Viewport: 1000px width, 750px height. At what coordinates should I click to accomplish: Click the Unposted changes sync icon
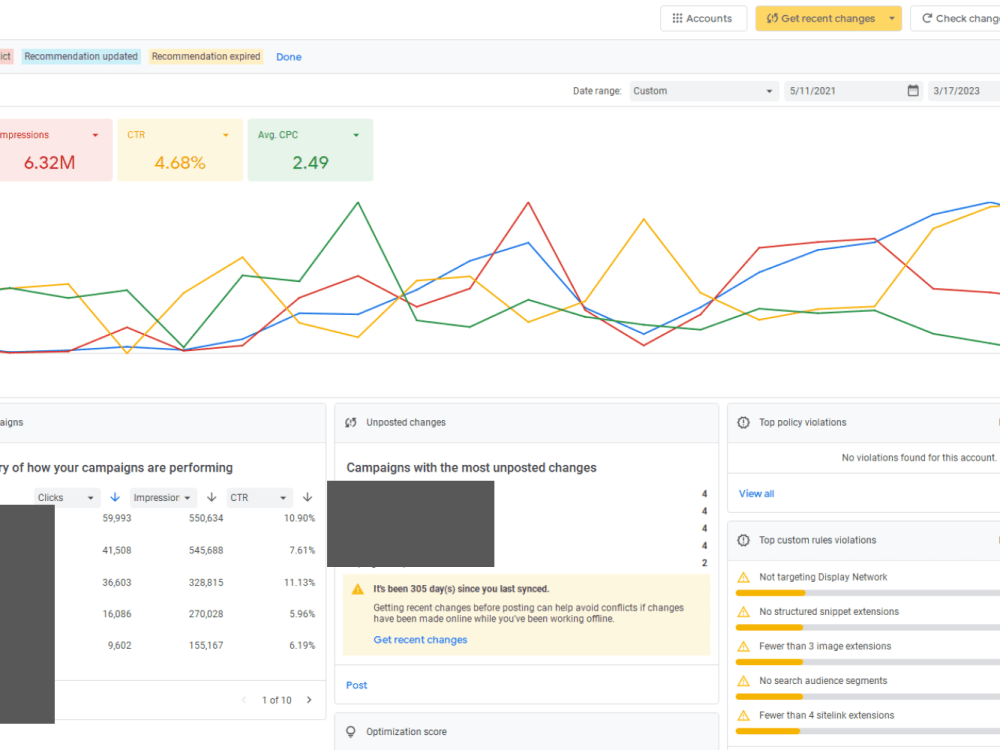[x=351, y=422]
